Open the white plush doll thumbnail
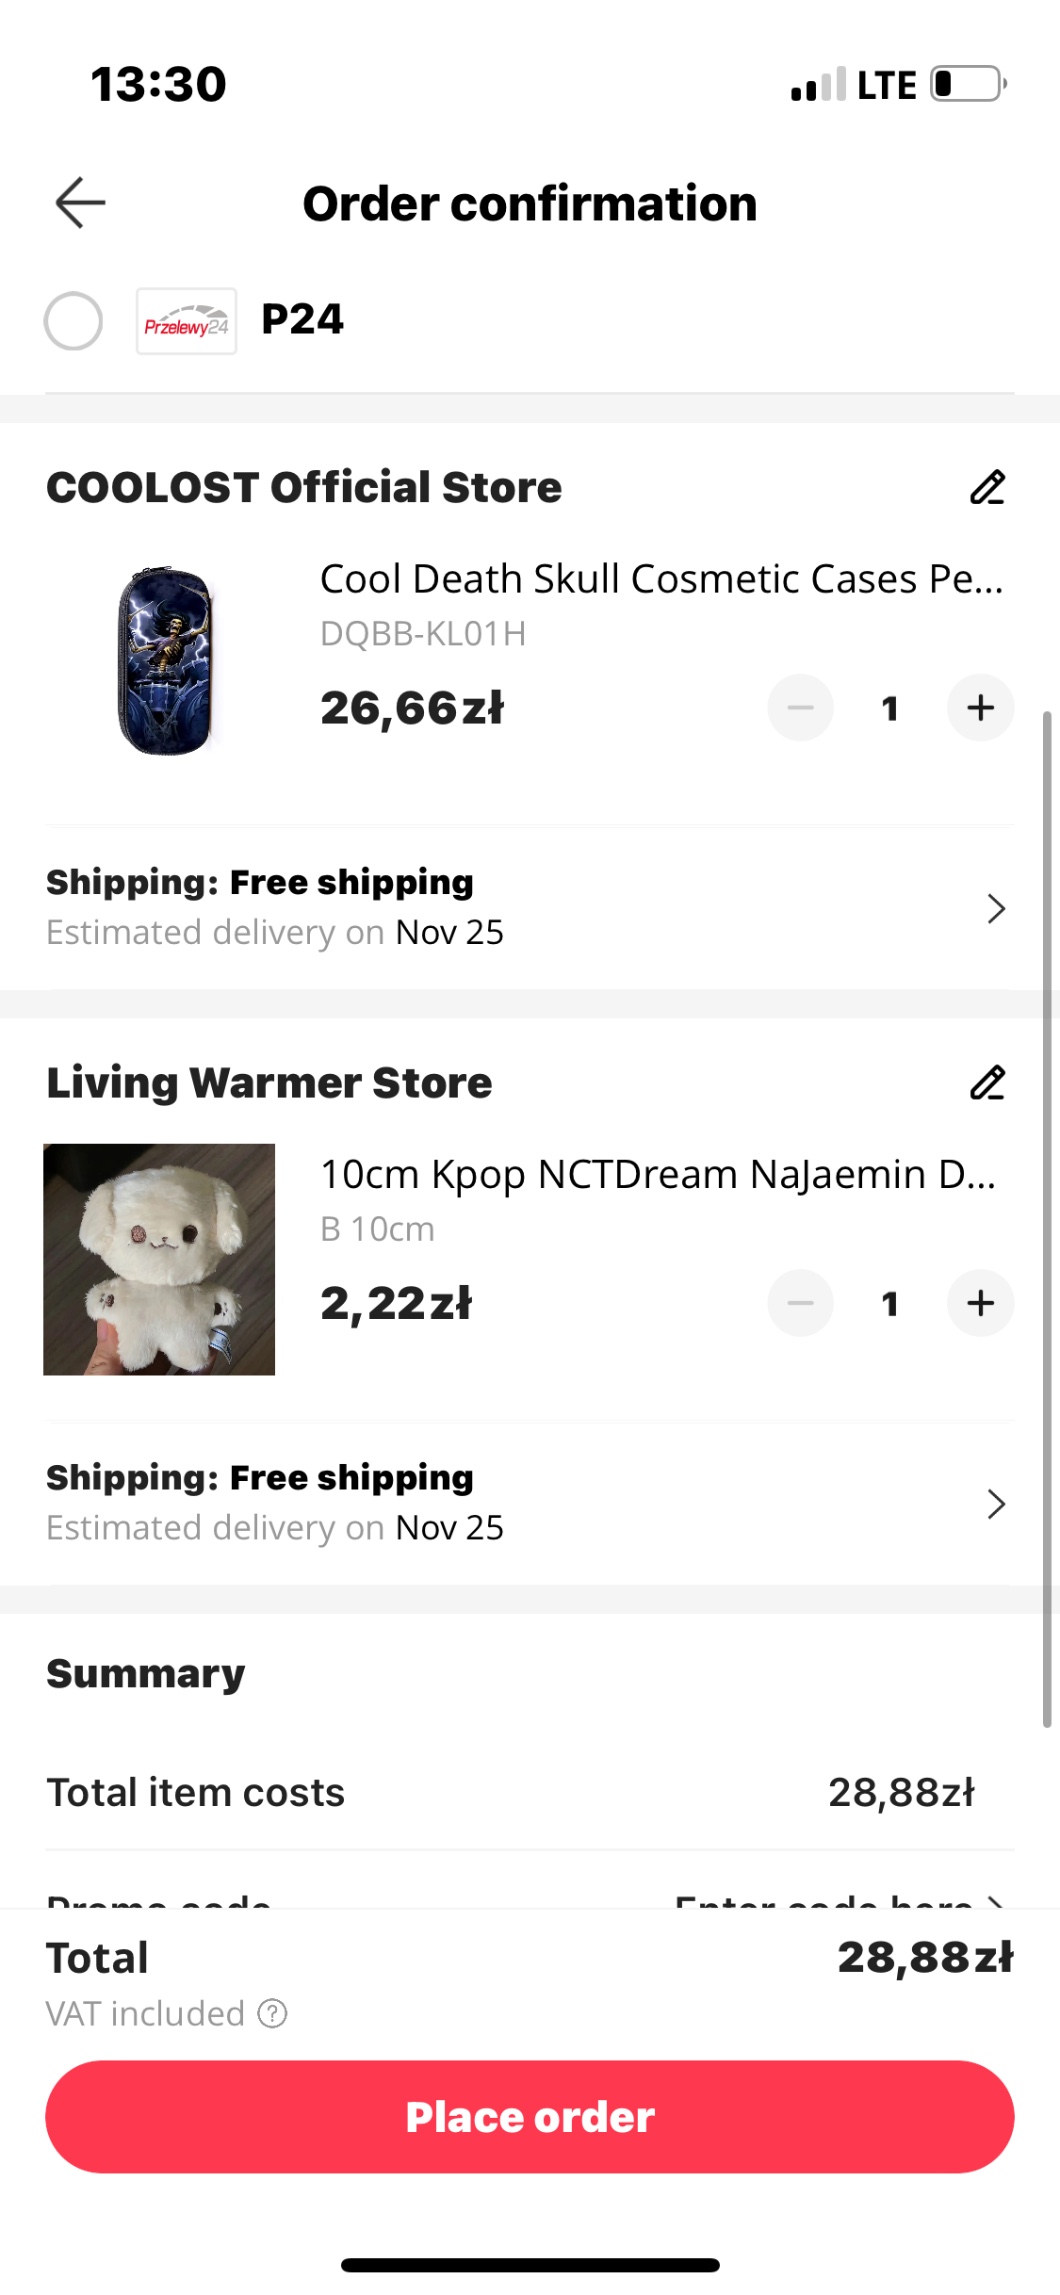 click(x=159, y=1259)
